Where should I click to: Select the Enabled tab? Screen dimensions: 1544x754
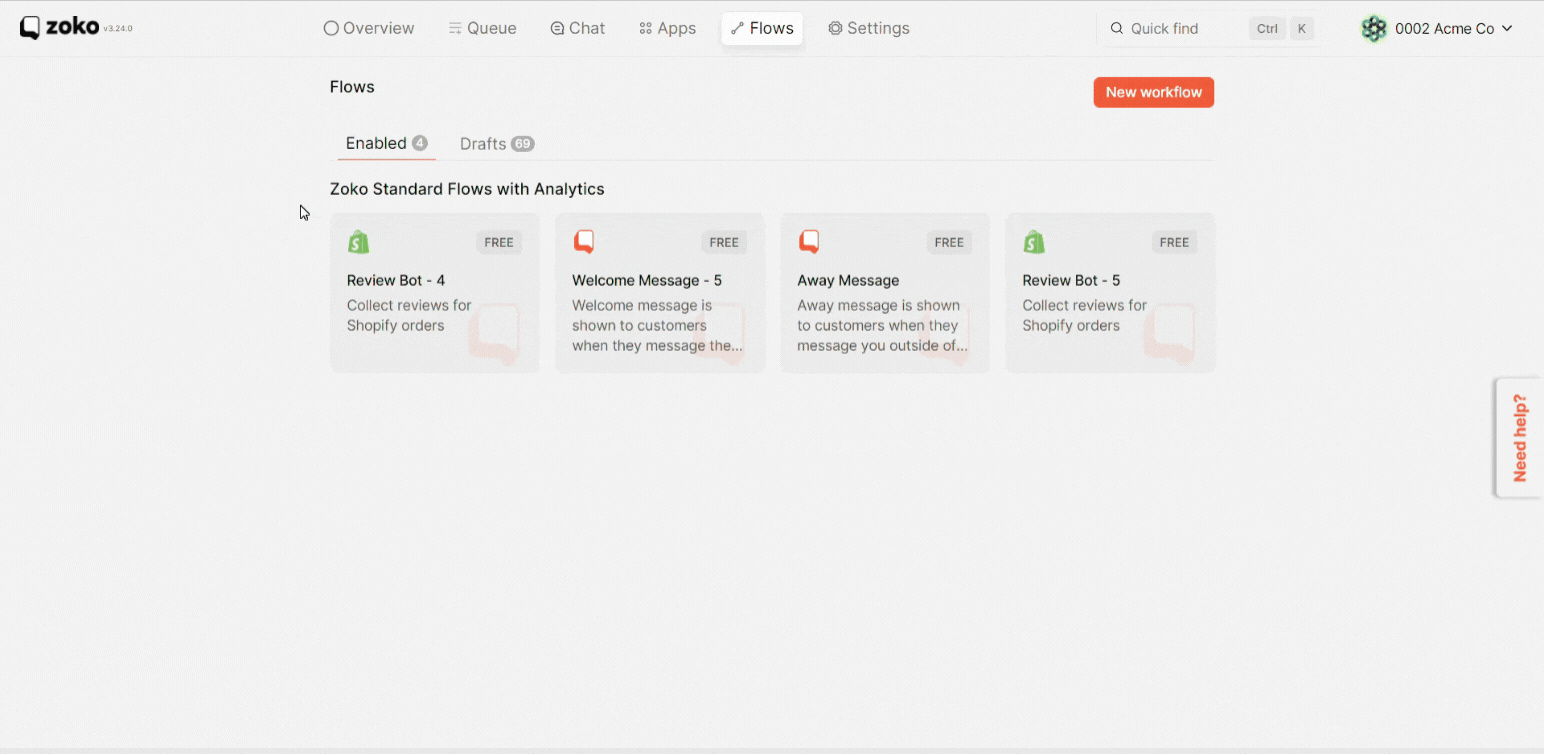(x=386, y=143)
